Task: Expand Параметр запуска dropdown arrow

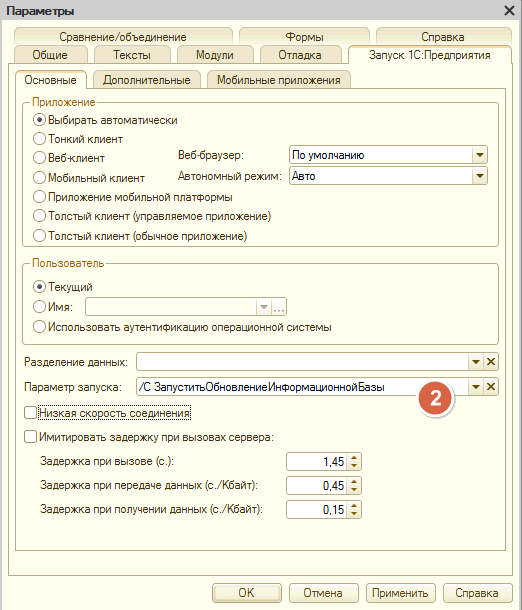Action: click(476, 387)
